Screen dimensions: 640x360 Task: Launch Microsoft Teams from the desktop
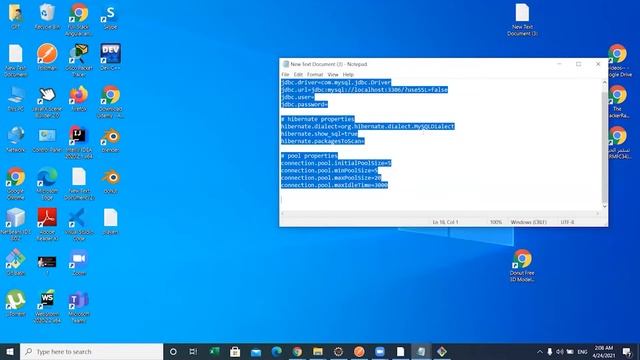(79, 306)
